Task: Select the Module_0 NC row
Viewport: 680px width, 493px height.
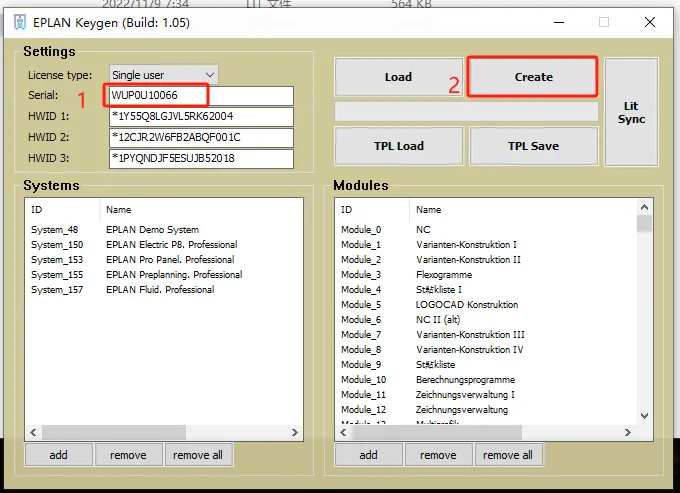Action: [x=486, y=230]
